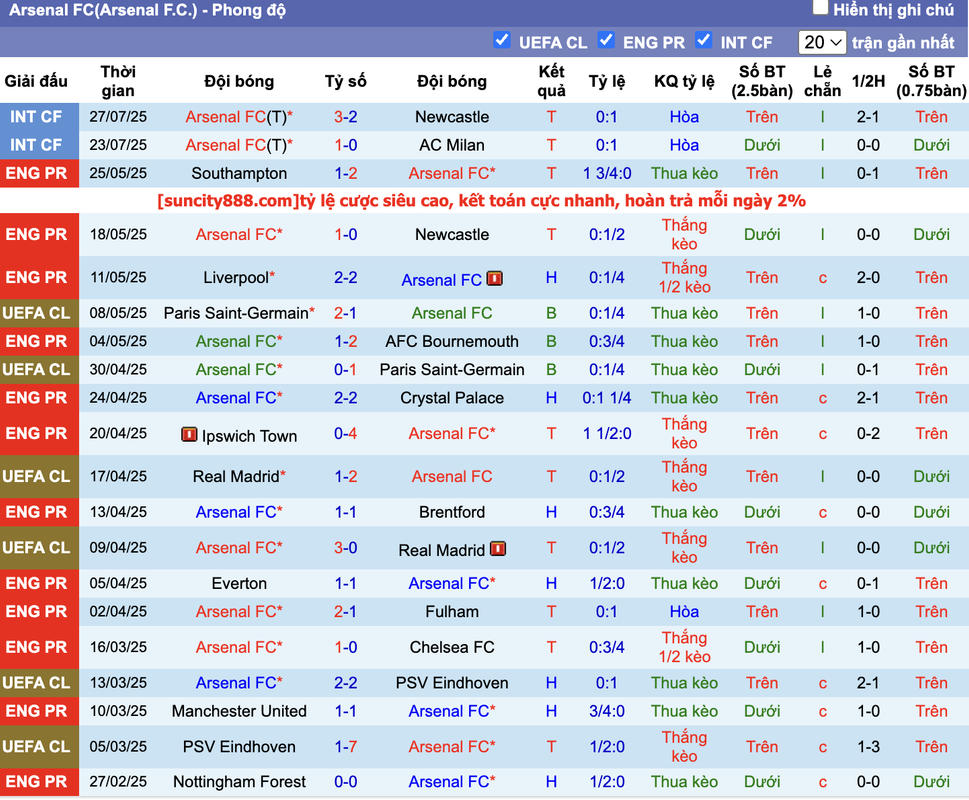Open the Manchester United team link
969x800 pixels.
[239, 712]
